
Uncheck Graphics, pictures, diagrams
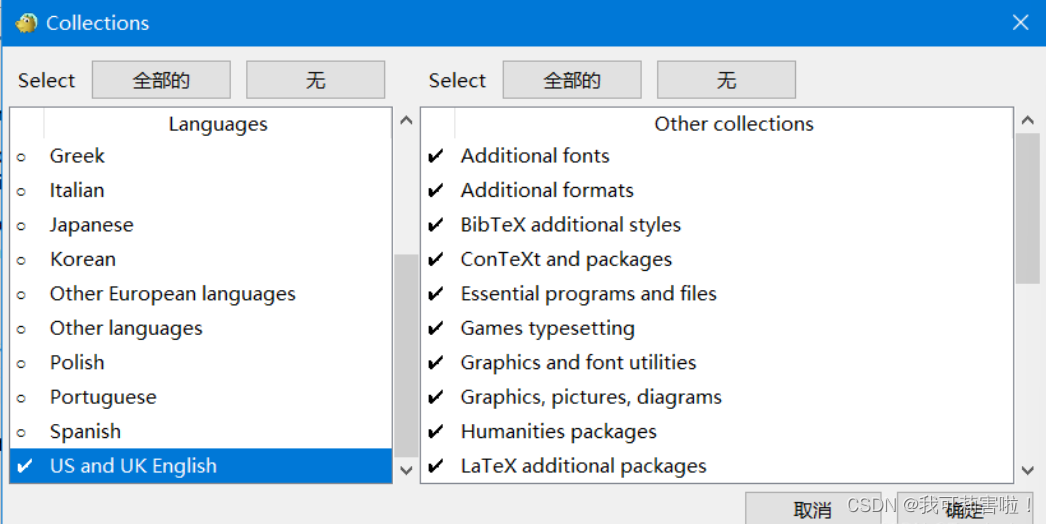(x=436, y=397)
